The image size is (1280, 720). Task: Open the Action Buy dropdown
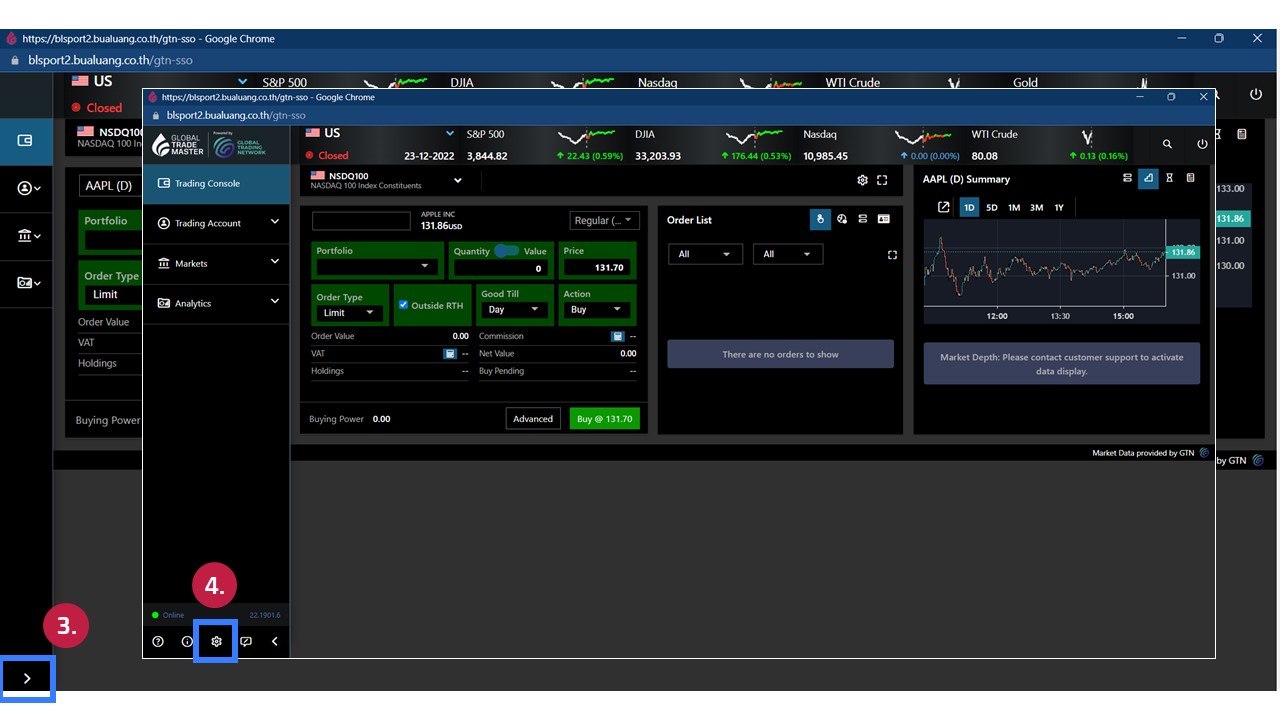(x=598, y=310)
